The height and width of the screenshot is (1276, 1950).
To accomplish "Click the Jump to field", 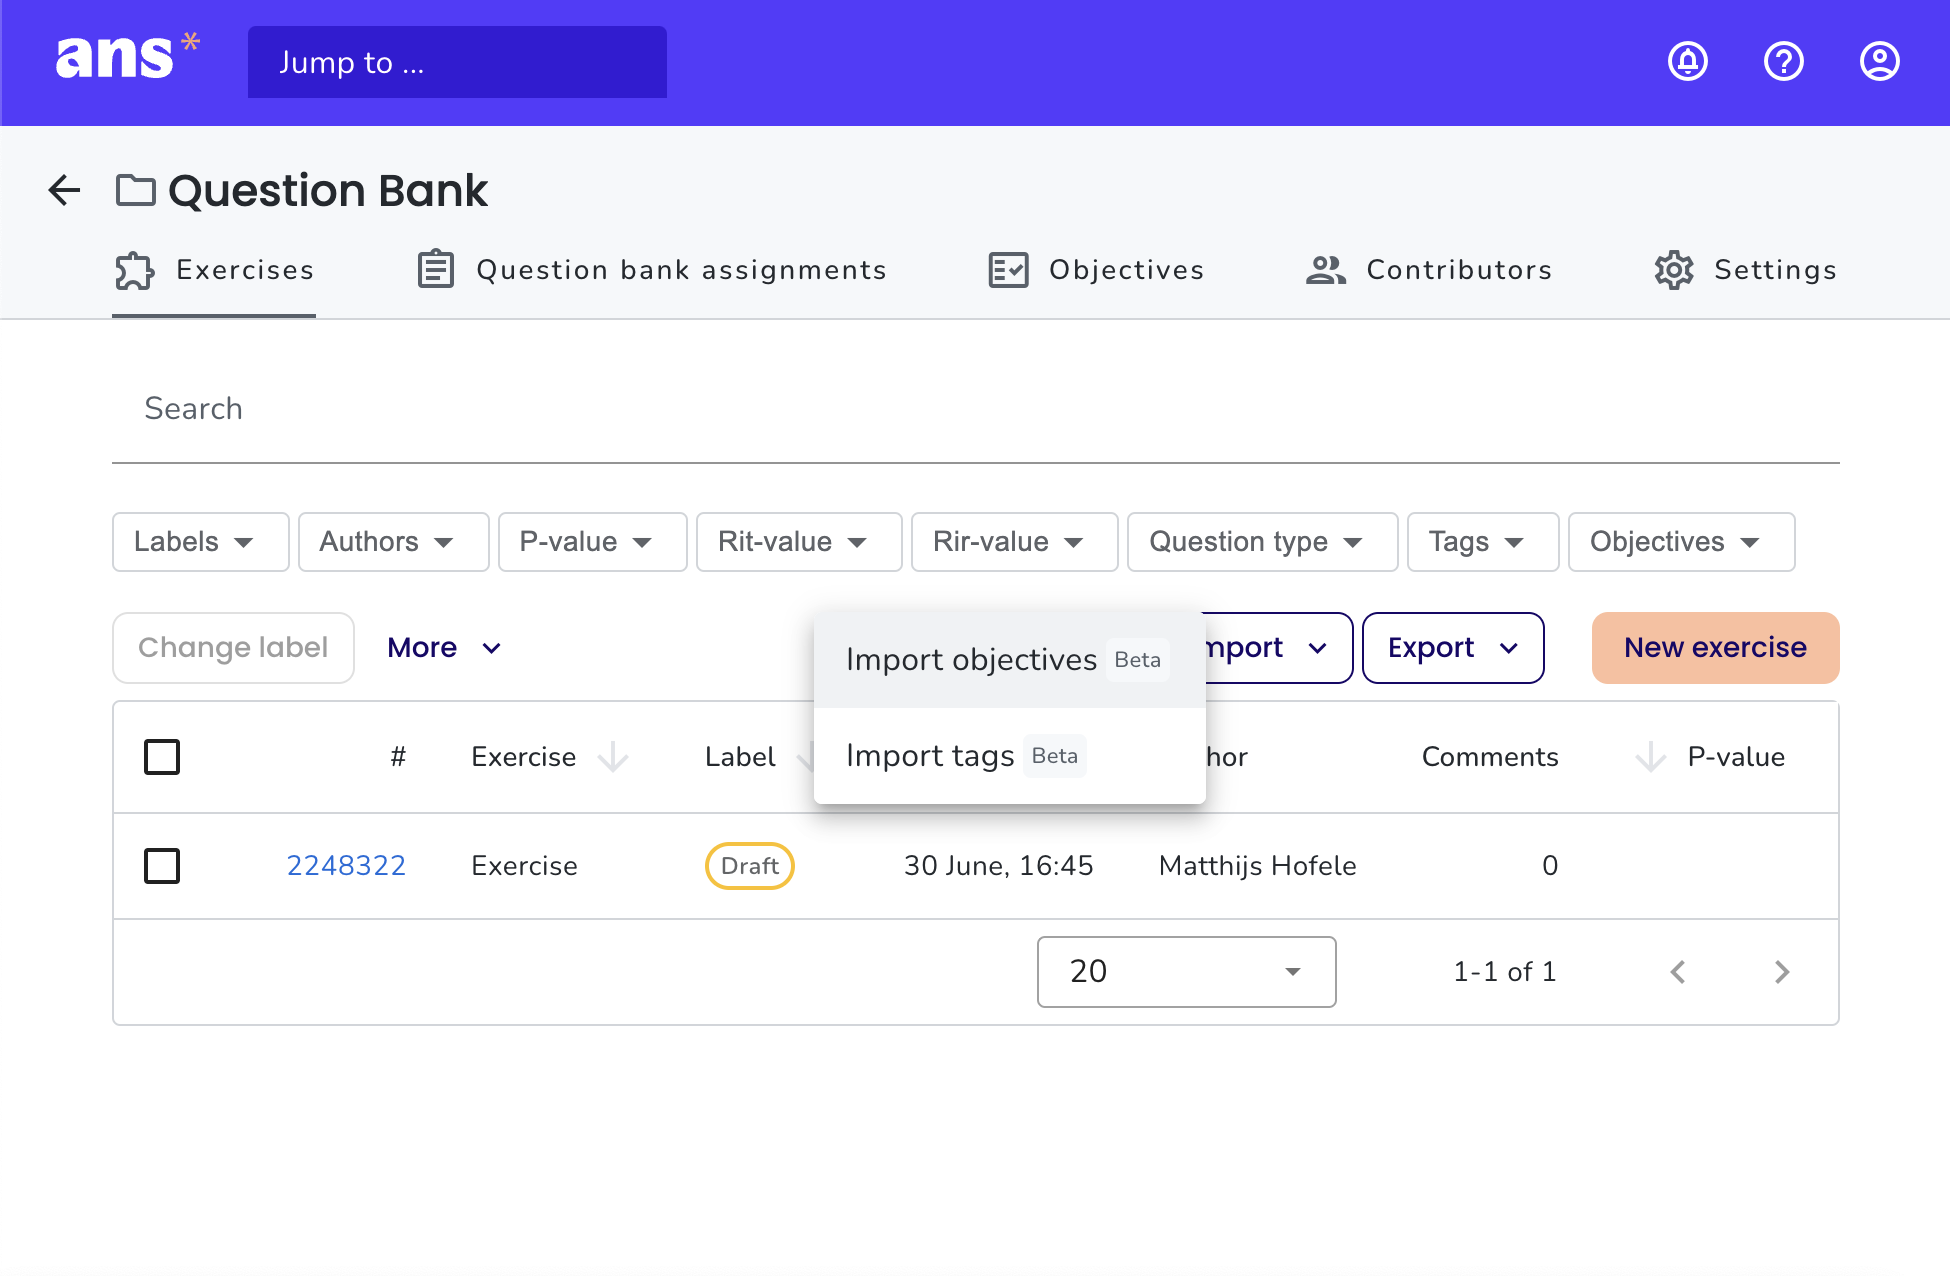I will (x=457, y=62).
